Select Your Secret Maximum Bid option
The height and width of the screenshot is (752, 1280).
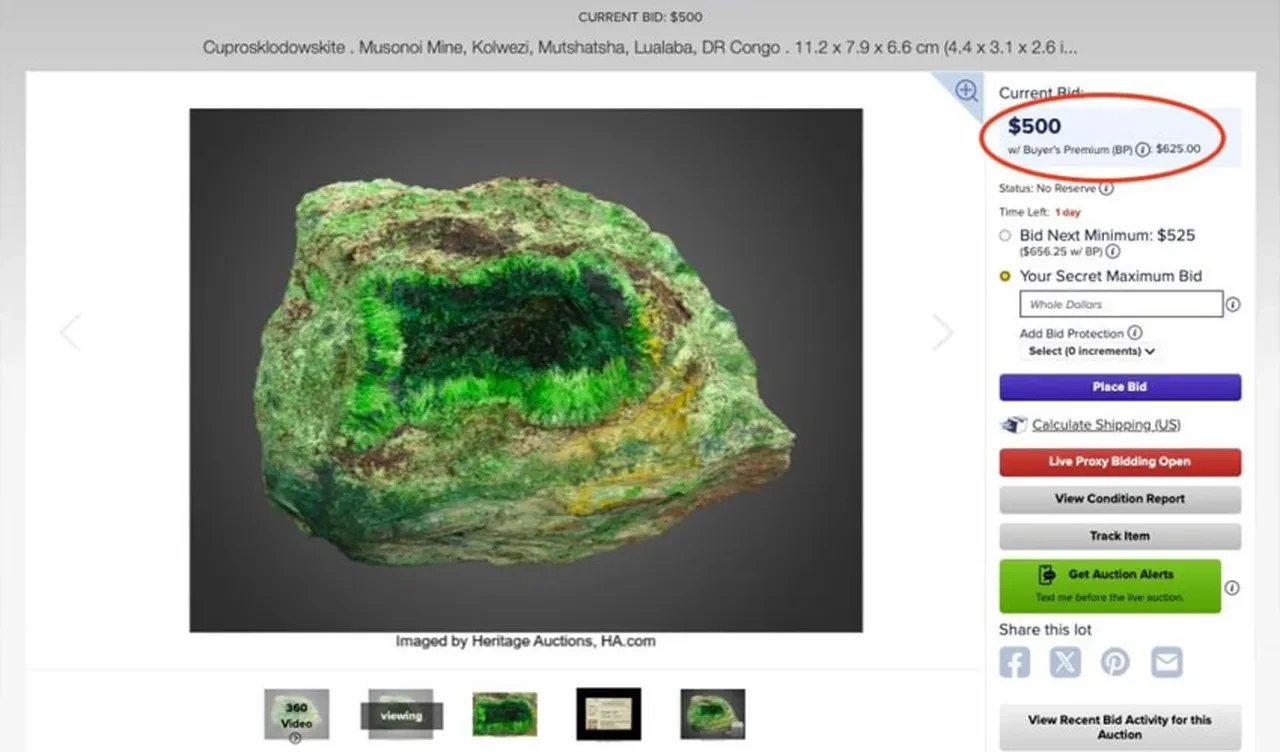tap(1005, 276)
